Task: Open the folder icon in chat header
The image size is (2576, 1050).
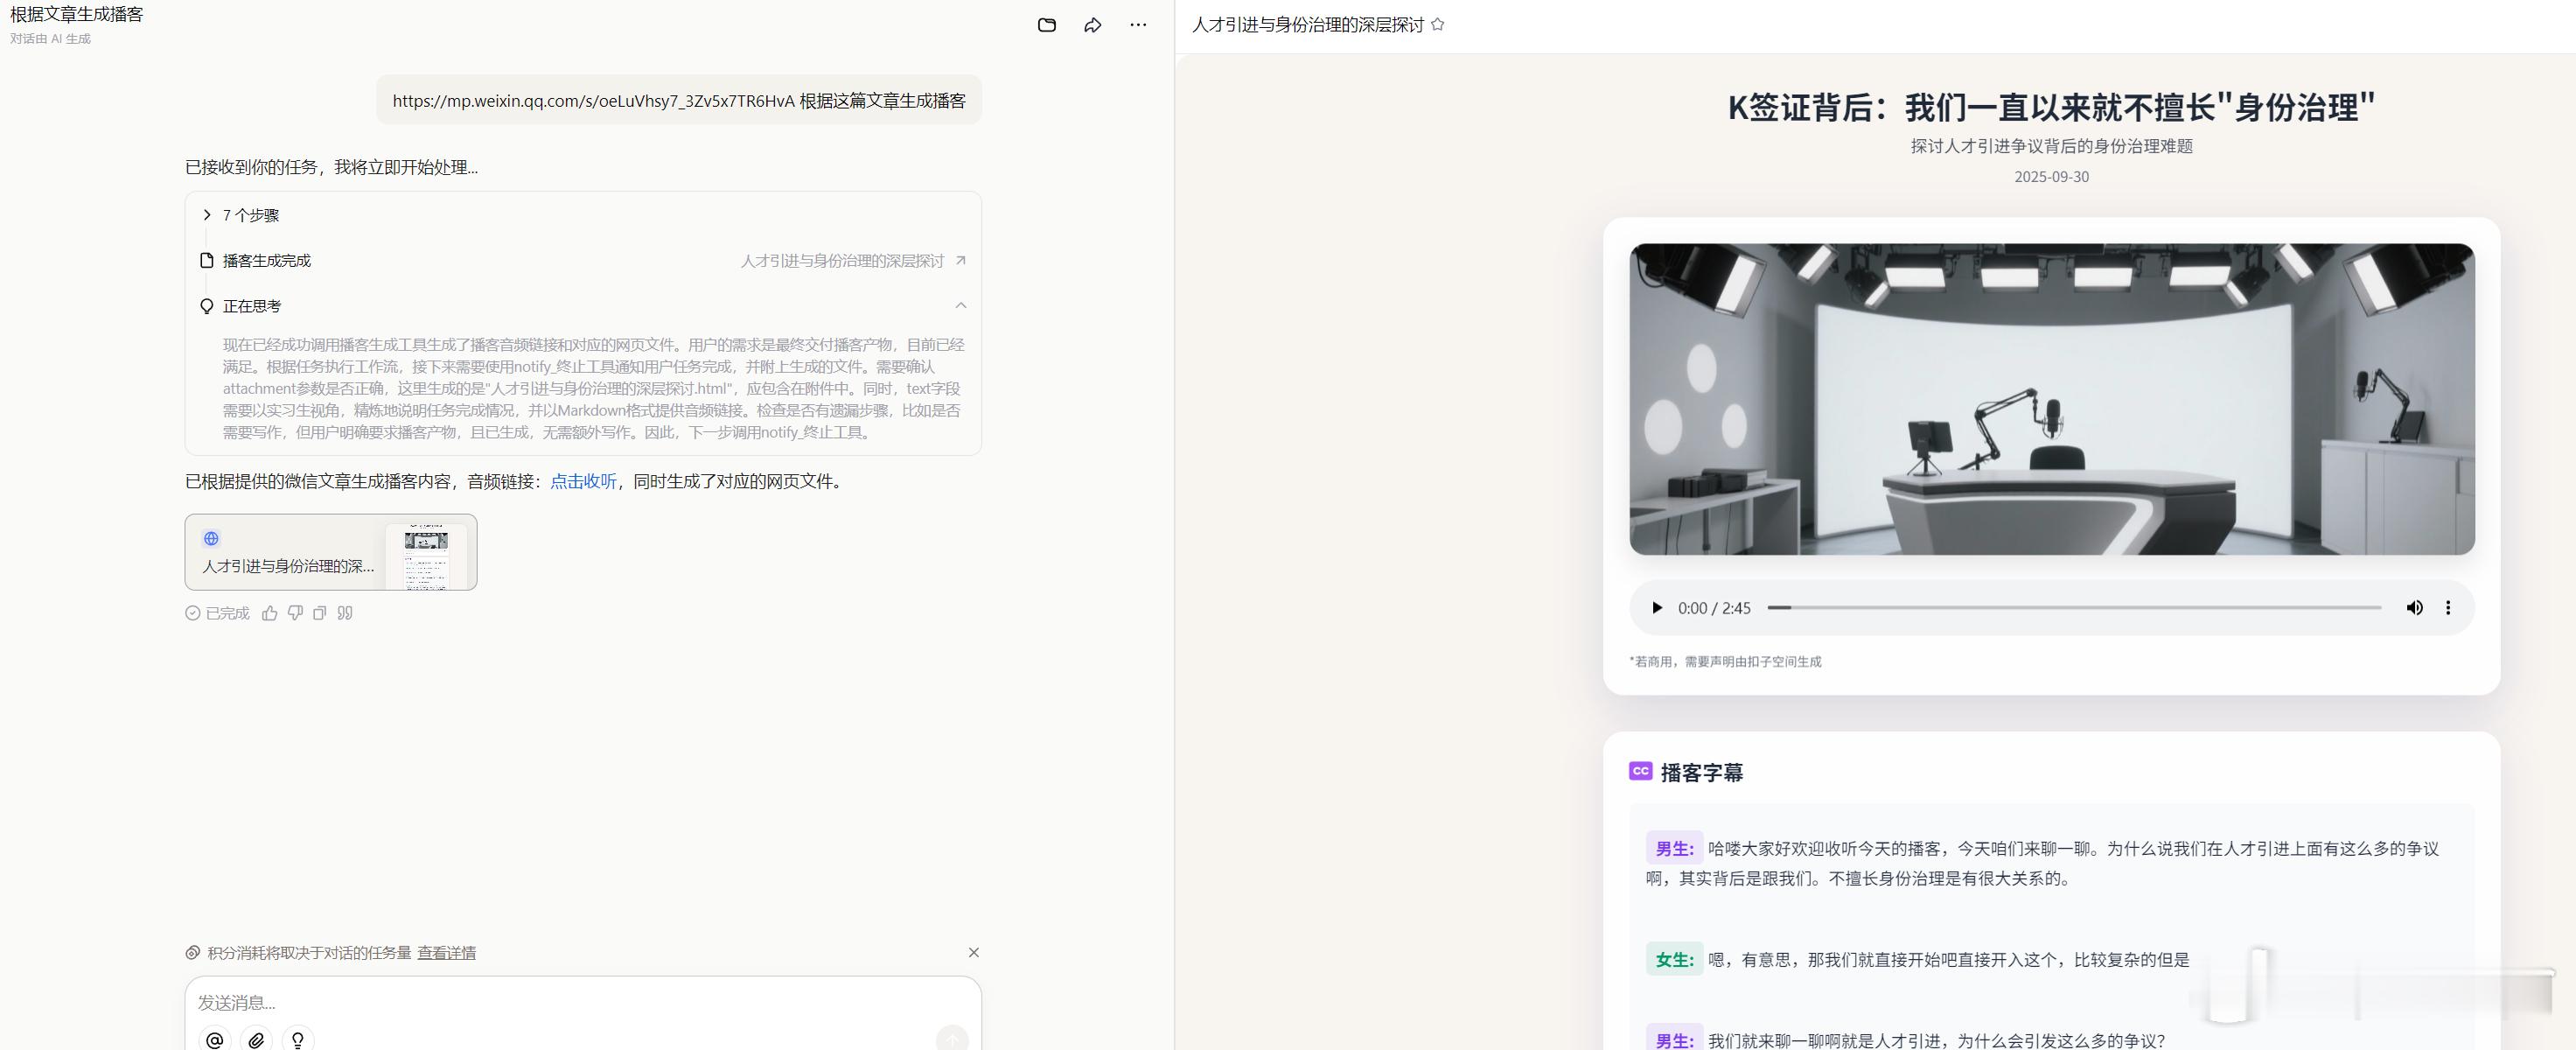Action: tap(1047, 25)
